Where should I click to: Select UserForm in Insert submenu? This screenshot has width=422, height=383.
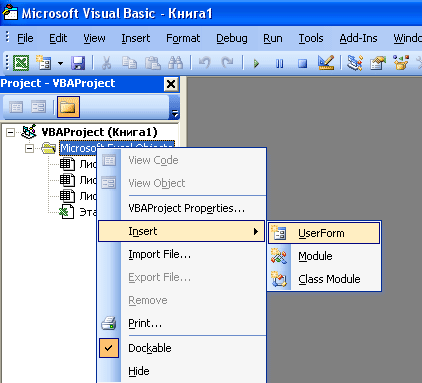[x=324, y=233]
